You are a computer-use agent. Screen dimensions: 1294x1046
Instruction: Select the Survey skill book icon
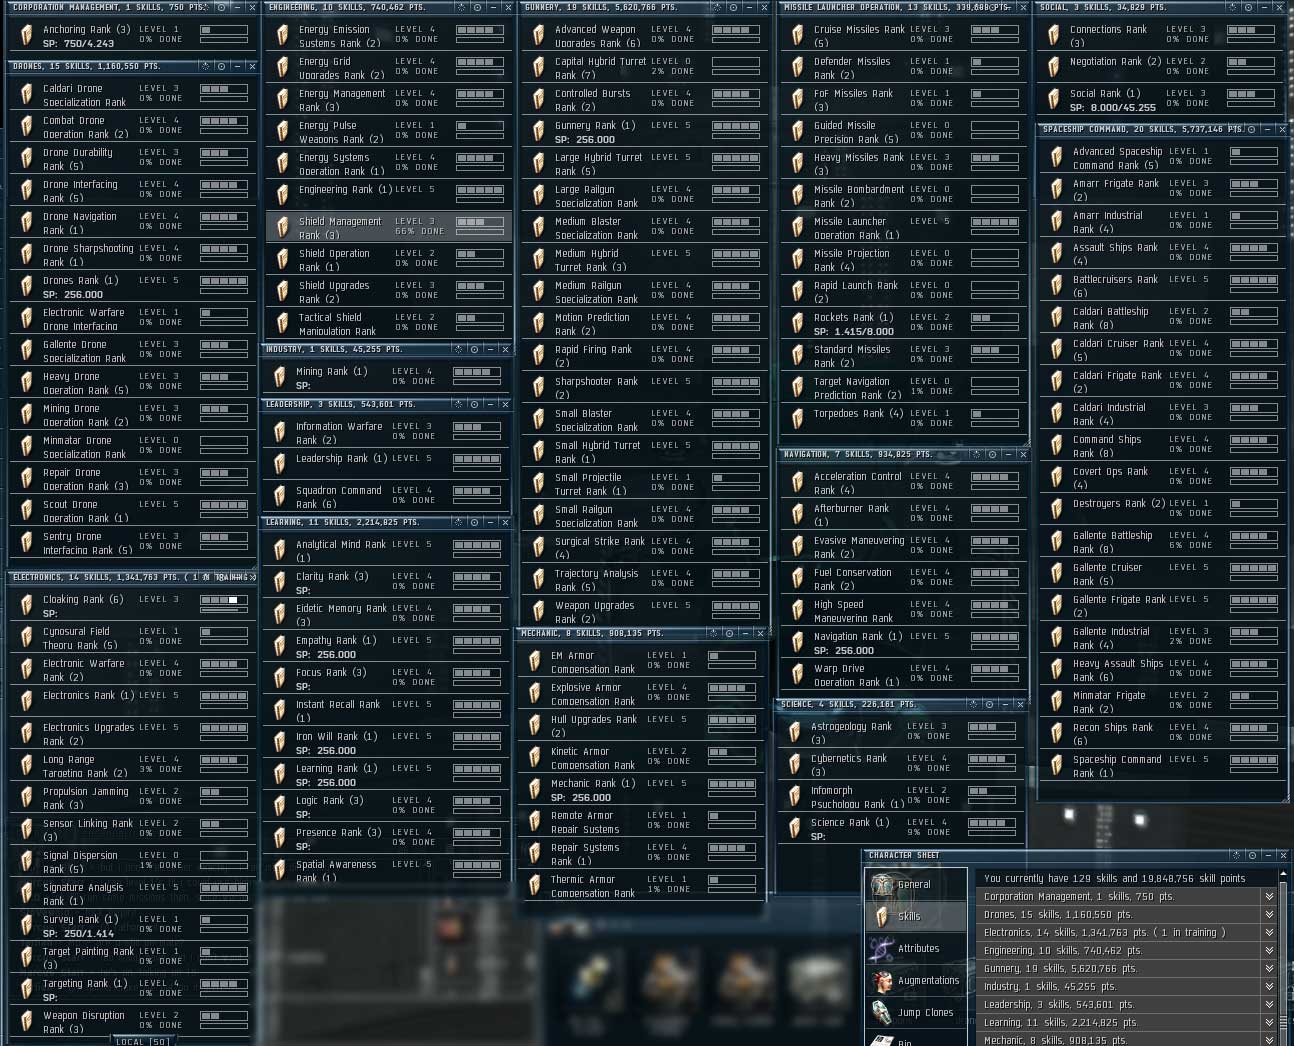(27, 926)
